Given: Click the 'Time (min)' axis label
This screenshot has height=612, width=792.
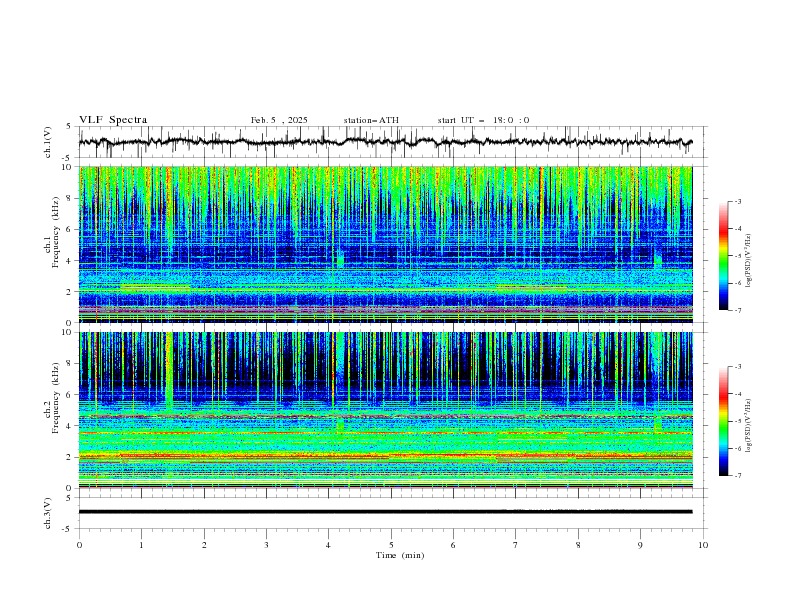Looking at the screenshot, I should 400,555.
